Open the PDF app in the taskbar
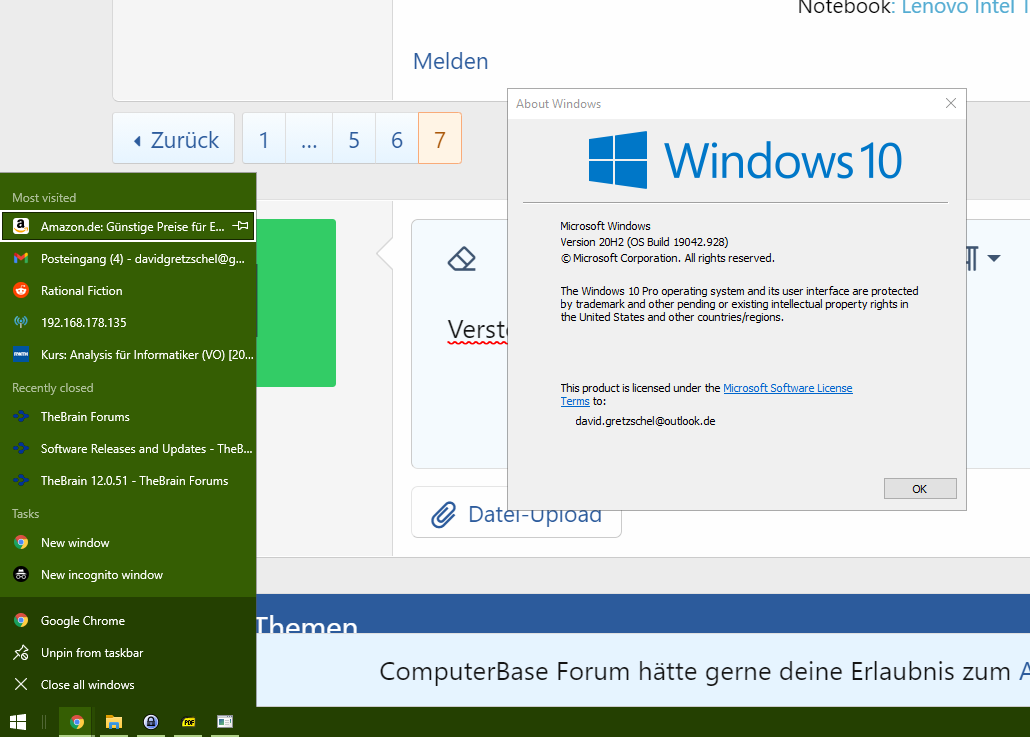The height and width of the screenshot is (737, 1030). point(189,722)
